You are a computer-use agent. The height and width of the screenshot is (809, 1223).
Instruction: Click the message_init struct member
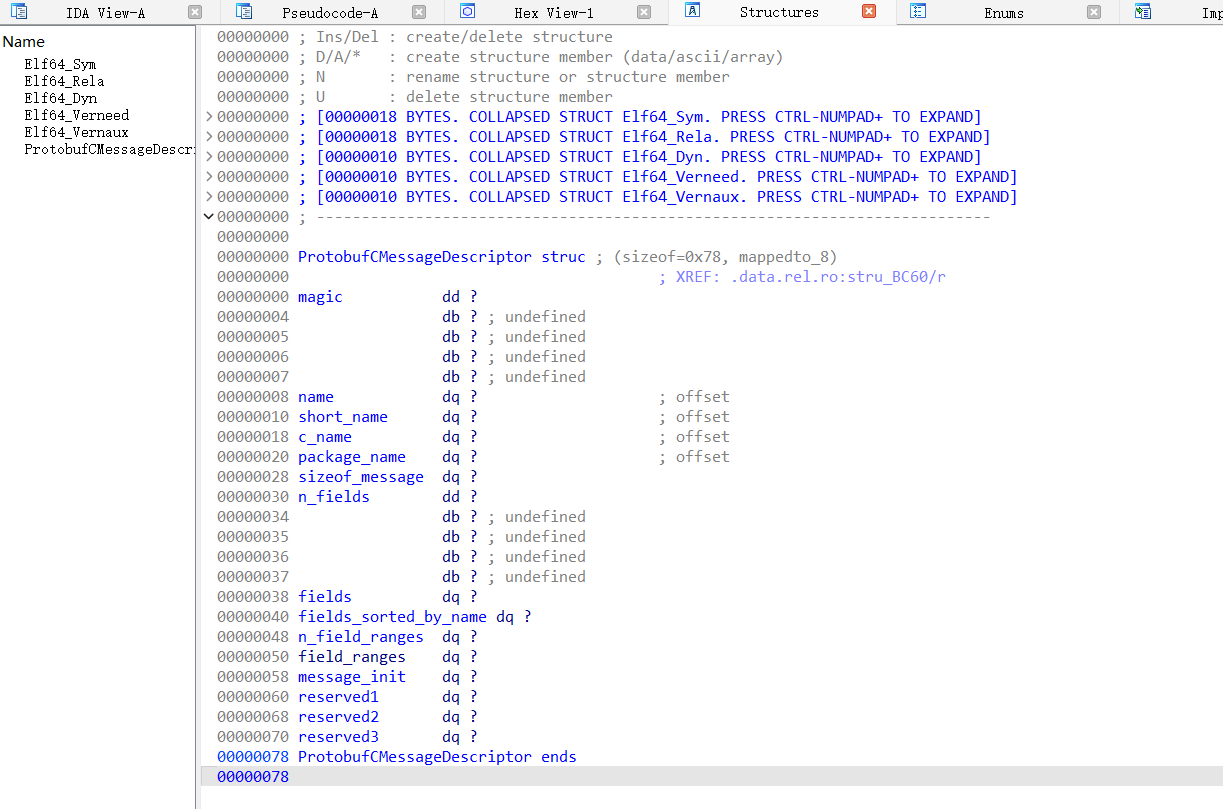(x=352, y=677)
